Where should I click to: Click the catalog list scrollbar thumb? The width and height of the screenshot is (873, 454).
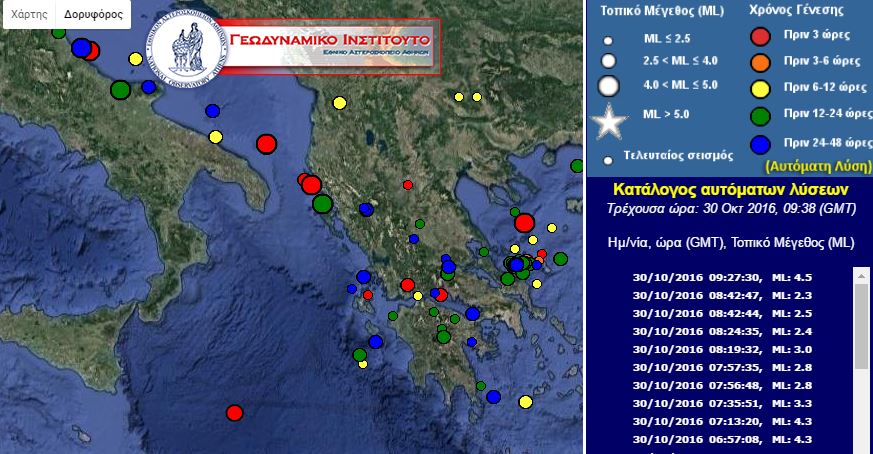861,326
